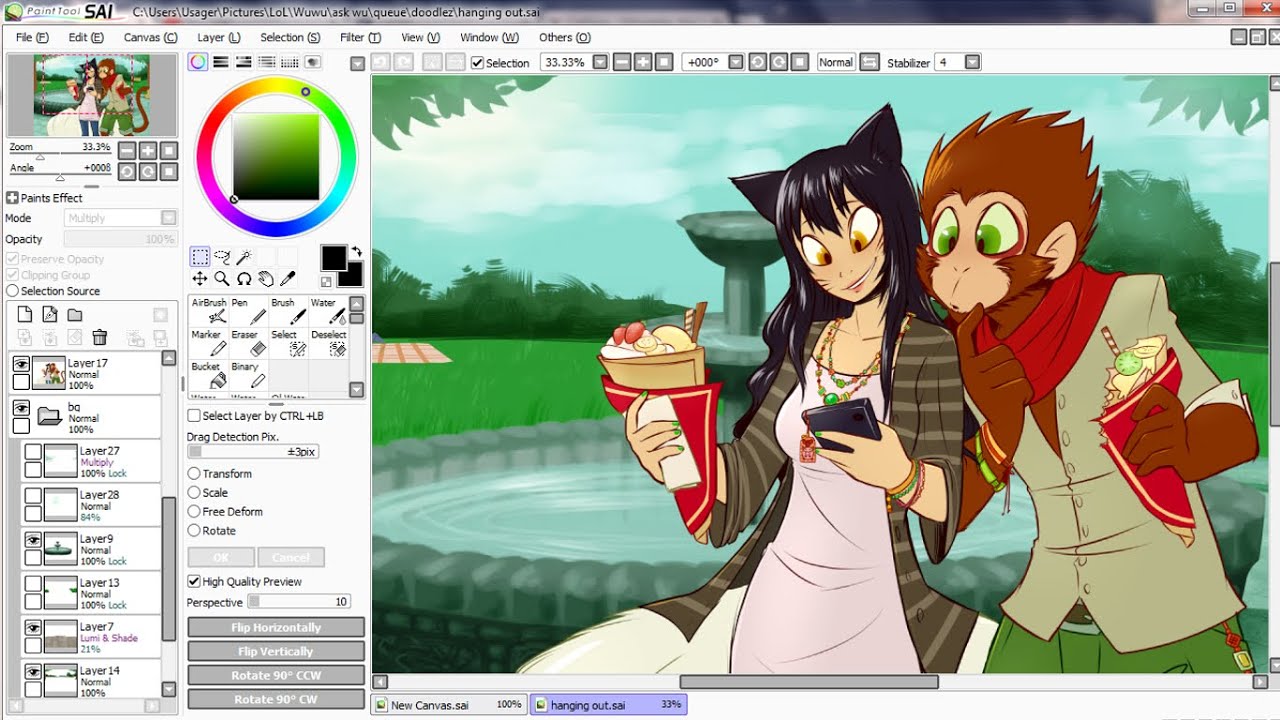Image resolution: width=1280 pixels, height=720 pixels.
Task: Choose the Free Deform radio option
Action: point(194,512)
